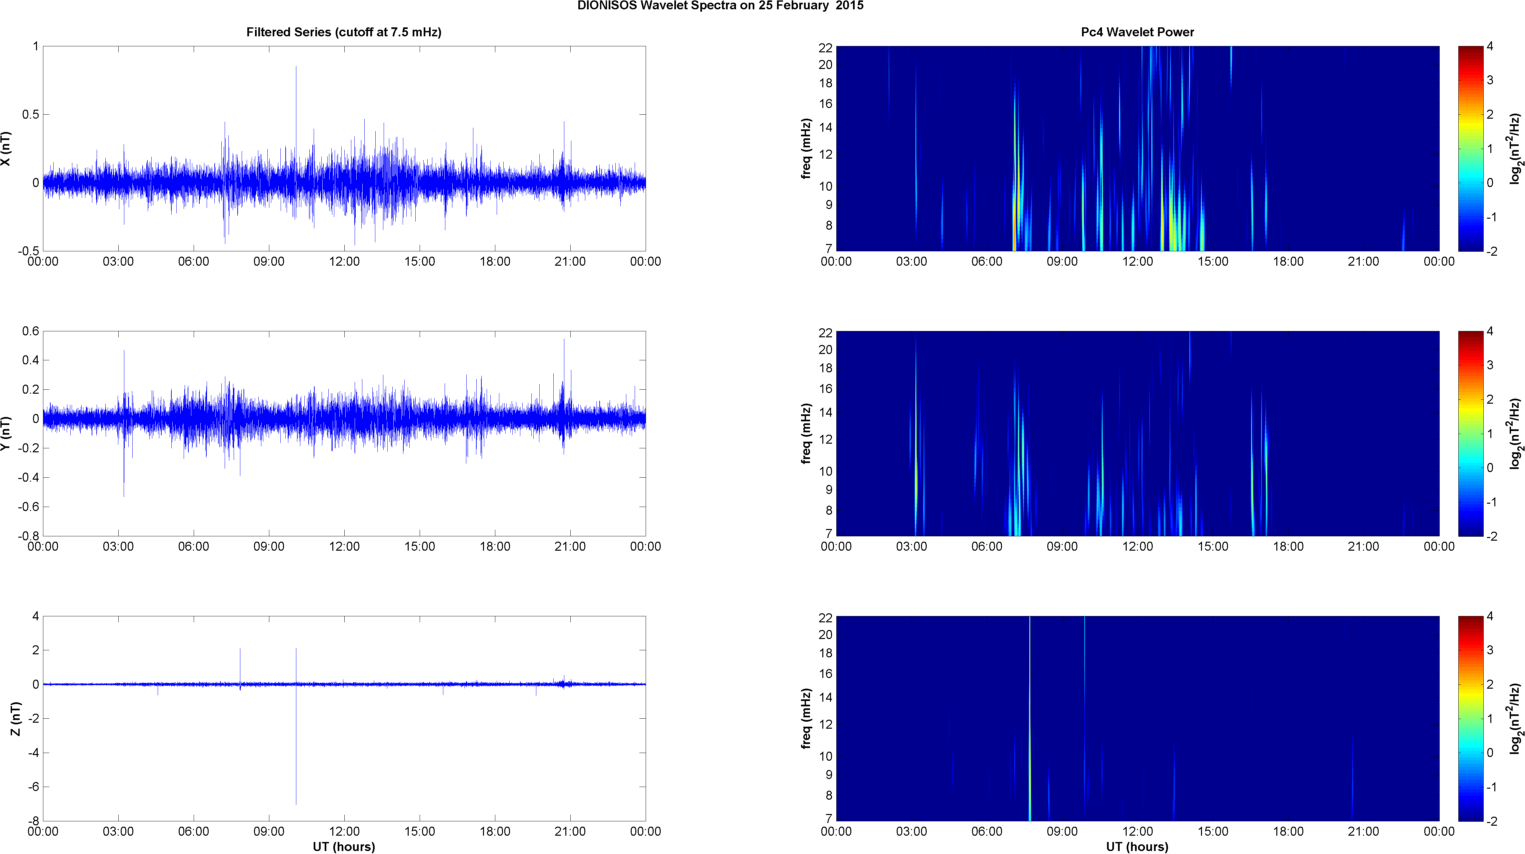Click the colorbar beside the Z component spectrogram
Screen dimensions: 1525x854
pyautogui.click(x=1470, y=718)
